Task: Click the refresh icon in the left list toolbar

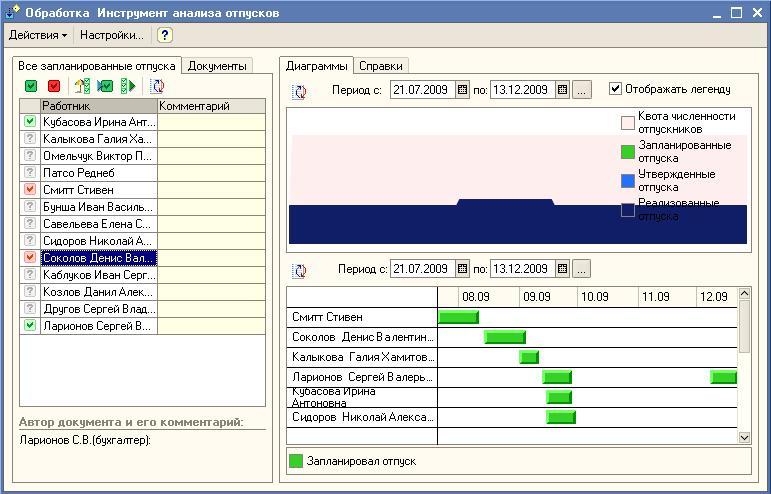Action: [x=157, y=87]
